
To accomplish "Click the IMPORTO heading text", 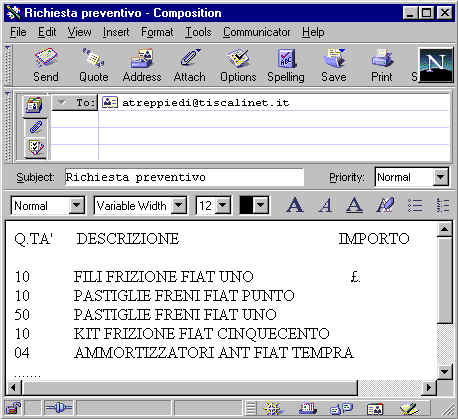I will coord(374,239).
